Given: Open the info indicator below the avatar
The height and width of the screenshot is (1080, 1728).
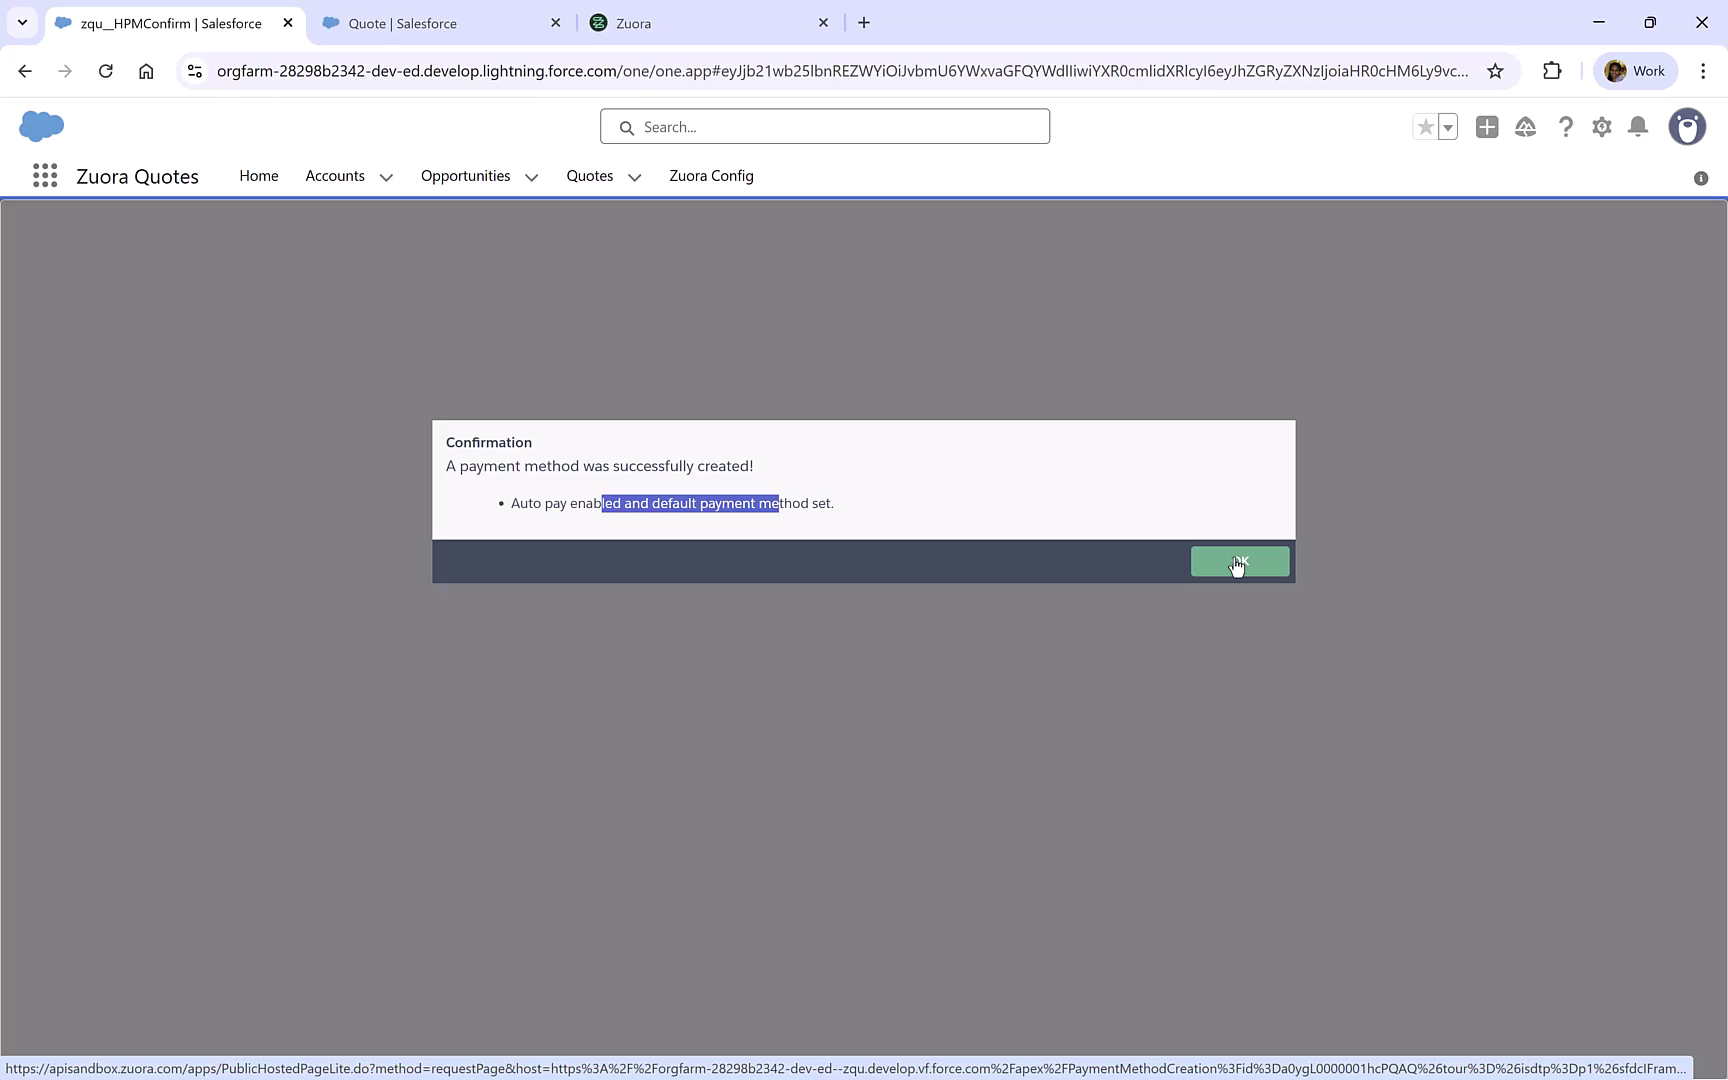Looking at the screenshot, I should pos(1700,178).
